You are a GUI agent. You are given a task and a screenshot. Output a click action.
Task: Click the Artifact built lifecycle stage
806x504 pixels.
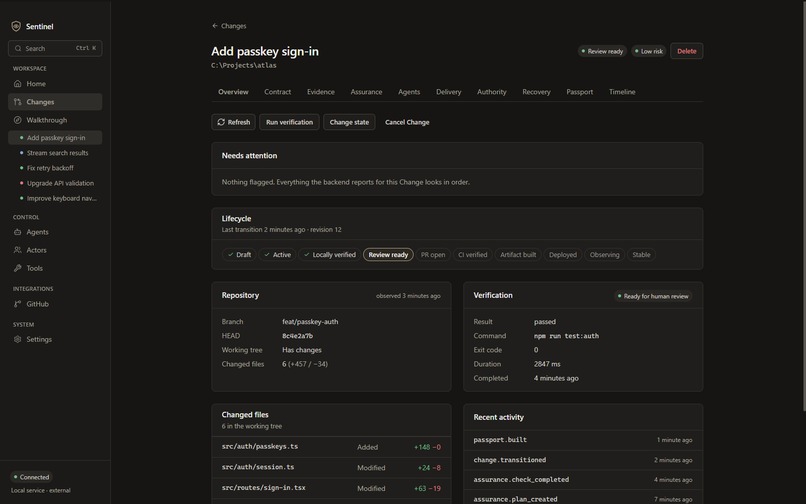[x=518, y=255]
